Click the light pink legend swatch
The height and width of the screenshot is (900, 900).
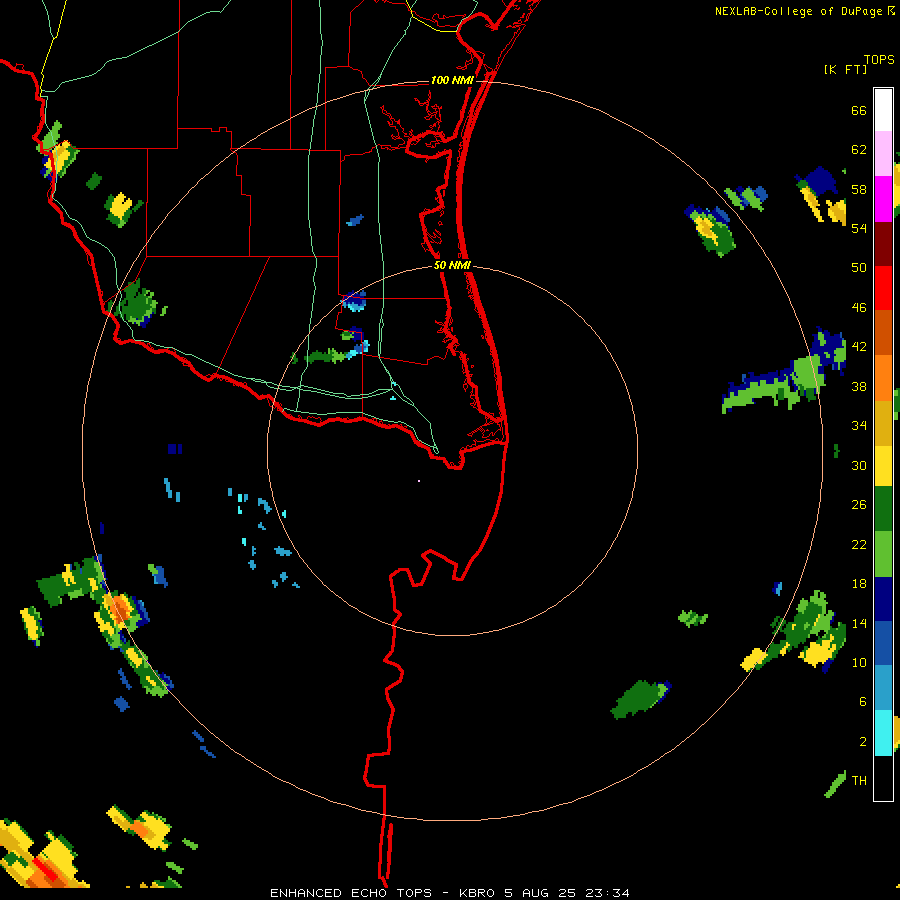[883, 154]
